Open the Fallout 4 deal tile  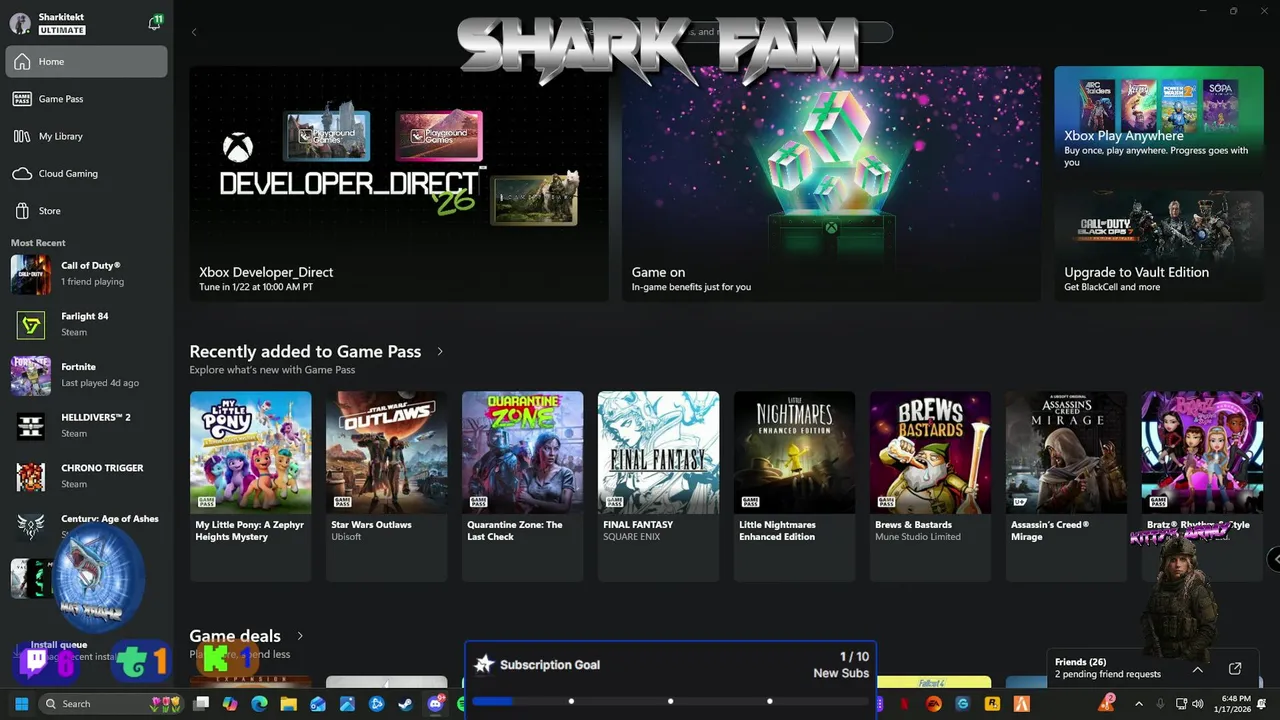[934, 682]
